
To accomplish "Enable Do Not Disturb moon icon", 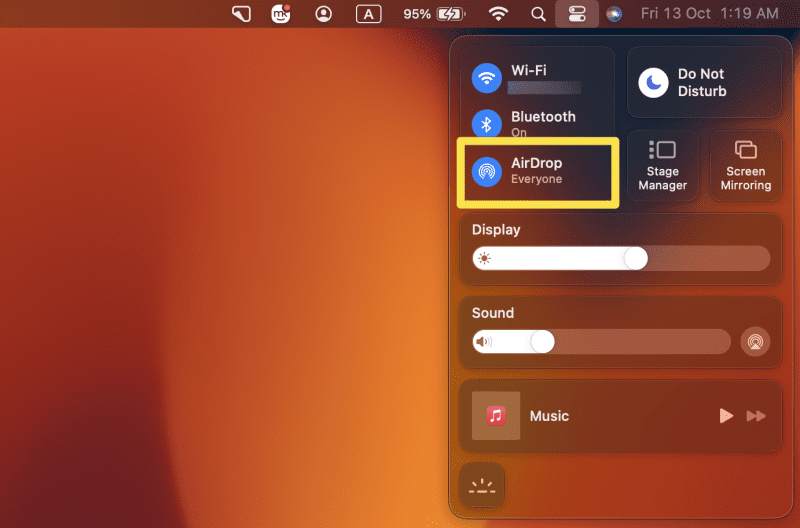I will coord(653,82).
